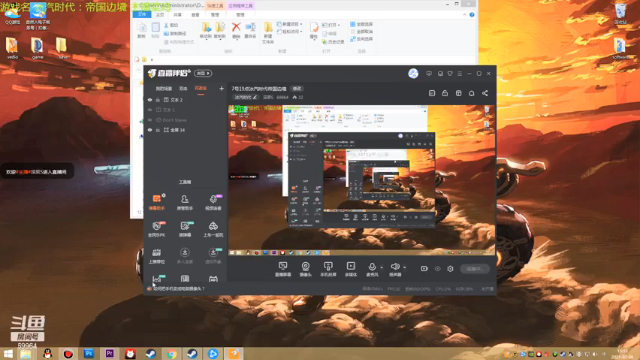Switch to the 查看 View tab in Explorer
Viewport: 640px width, 360px height.
tap(196, 15)
